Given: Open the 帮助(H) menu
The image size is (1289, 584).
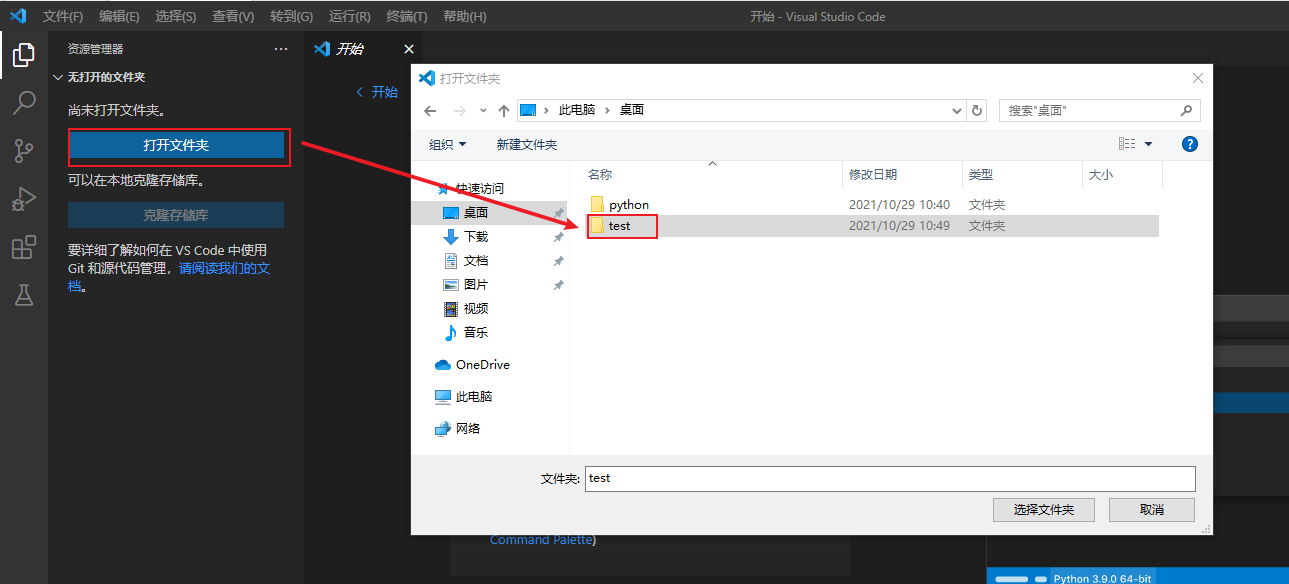Looking at the screenshot, I should click(x=464, y=17).
